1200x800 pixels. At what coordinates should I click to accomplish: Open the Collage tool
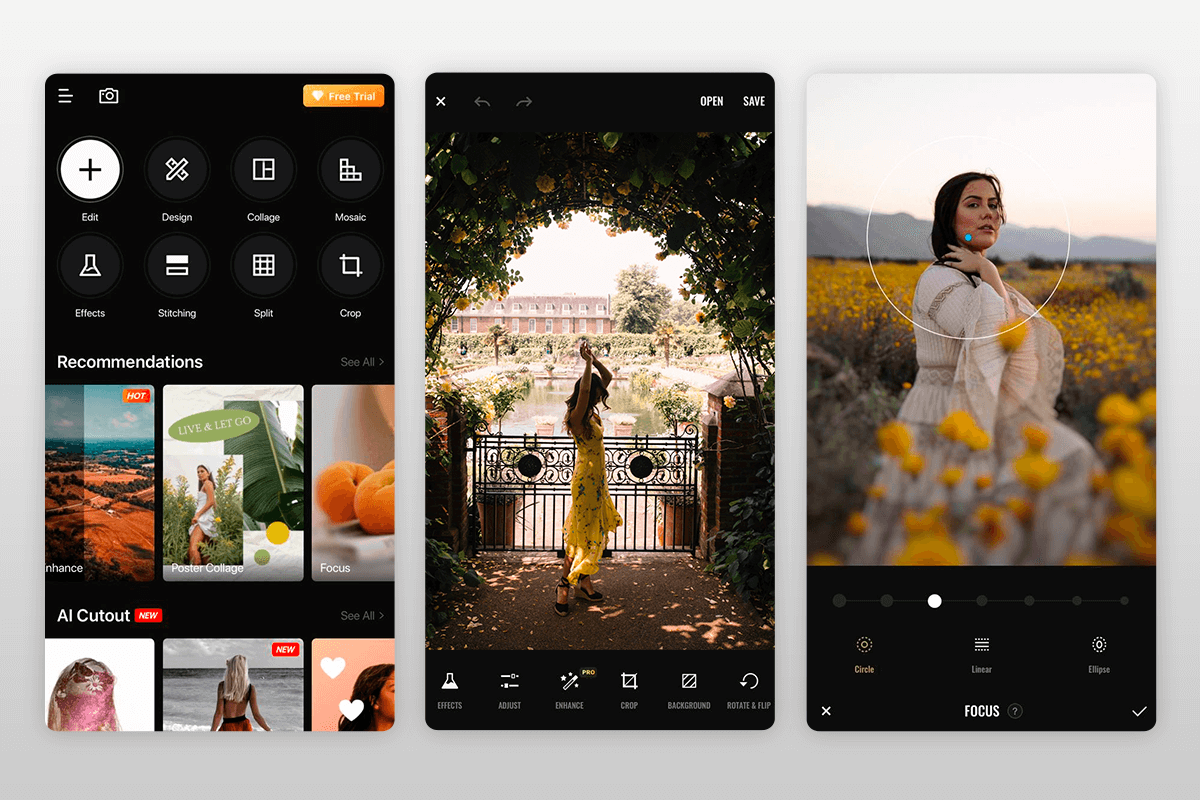click(x=263, y=169)
